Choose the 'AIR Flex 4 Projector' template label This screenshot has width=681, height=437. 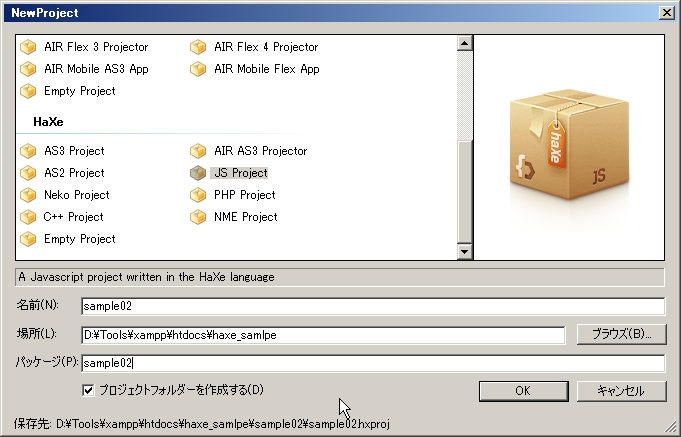pos(266,47)
